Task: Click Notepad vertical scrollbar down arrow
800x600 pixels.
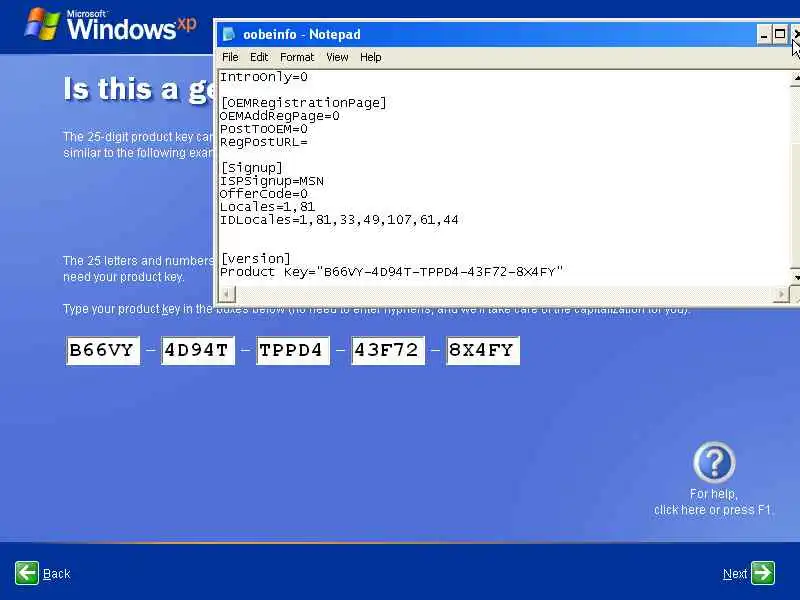Action: (x=795, y=277)
